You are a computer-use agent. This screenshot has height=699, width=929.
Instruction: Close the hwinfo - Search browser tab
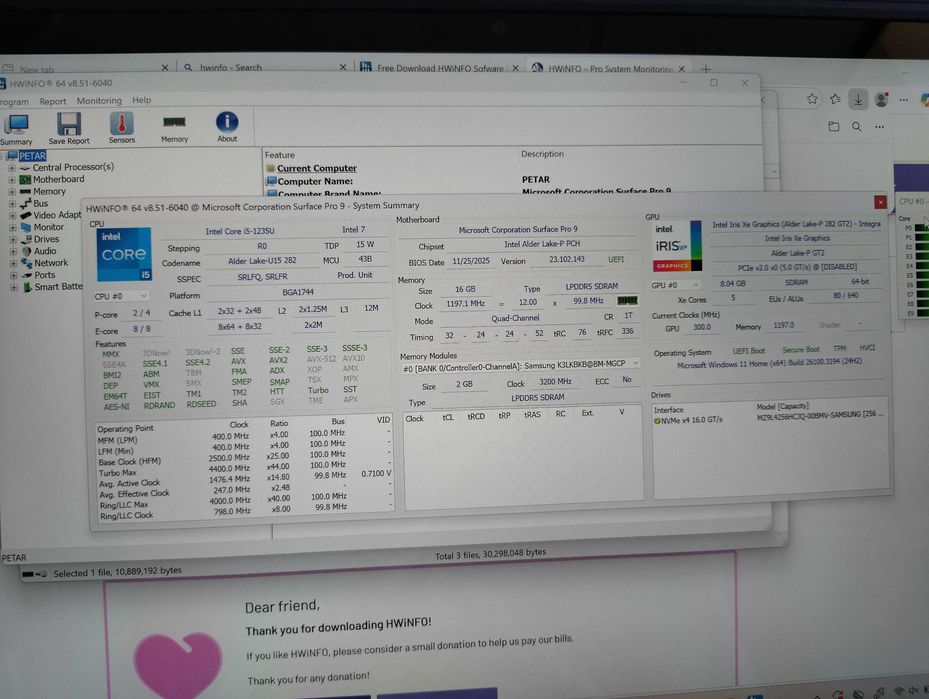[x=342, y=68]
